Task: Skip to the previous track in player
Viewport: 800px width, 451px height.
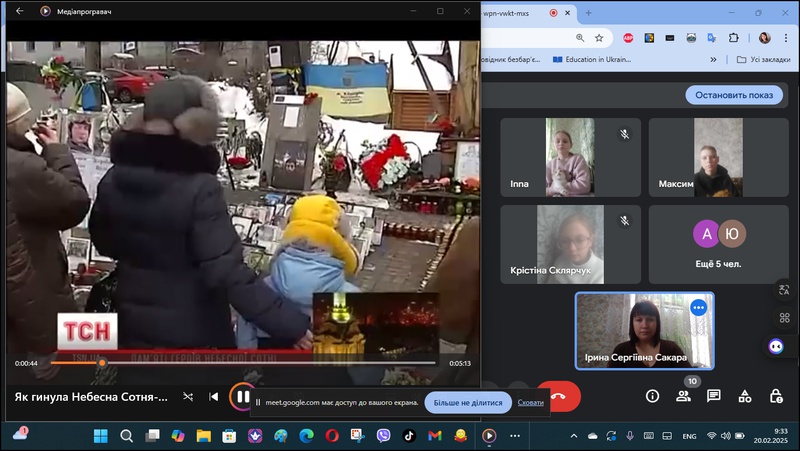Action: 214,397
